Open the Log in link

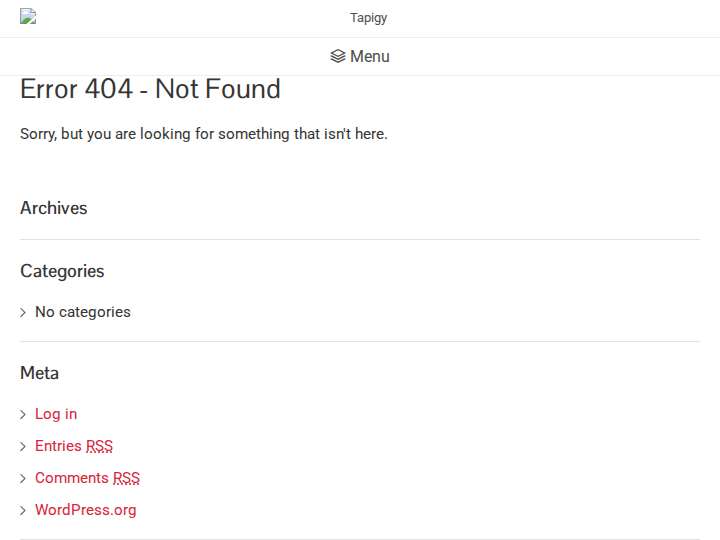click(56, 414)
